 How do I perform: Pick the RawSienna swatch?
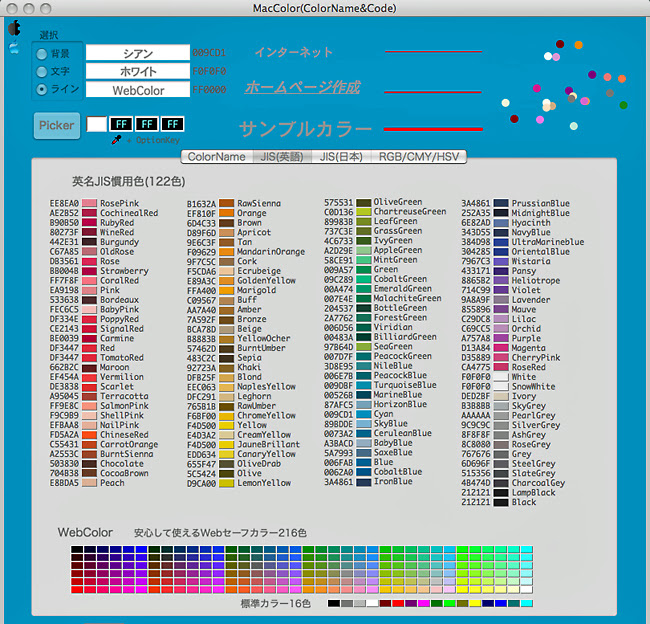[226, 203]
